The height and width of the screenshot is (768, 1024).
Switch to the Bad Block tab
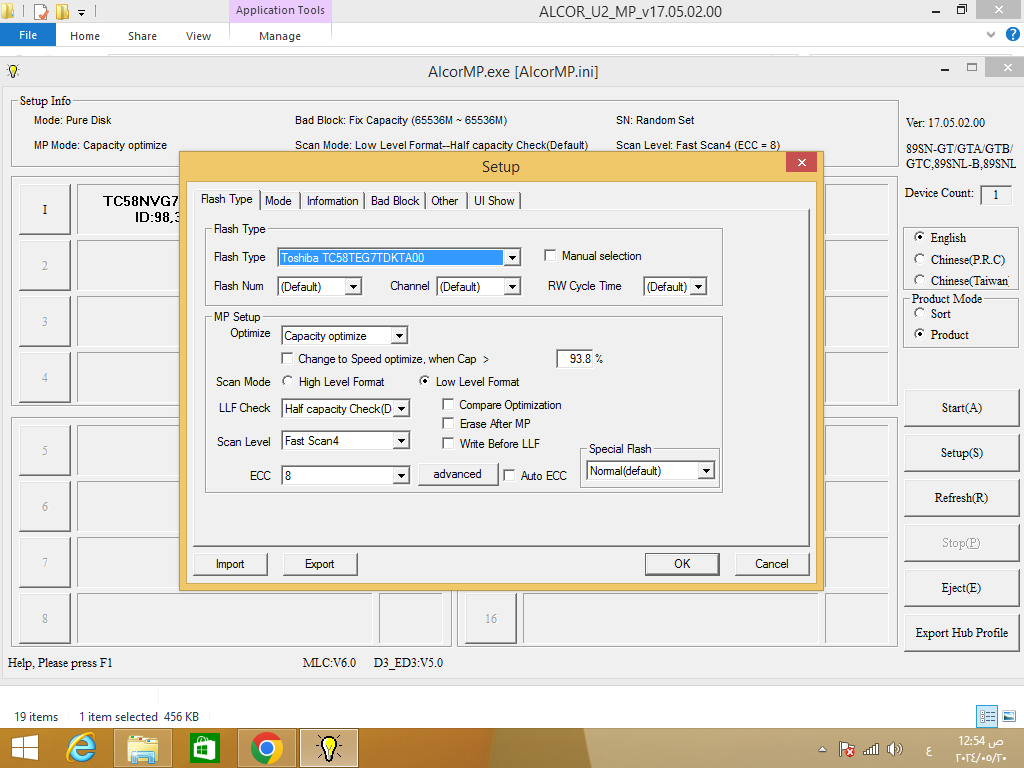(x=395, y=200)
